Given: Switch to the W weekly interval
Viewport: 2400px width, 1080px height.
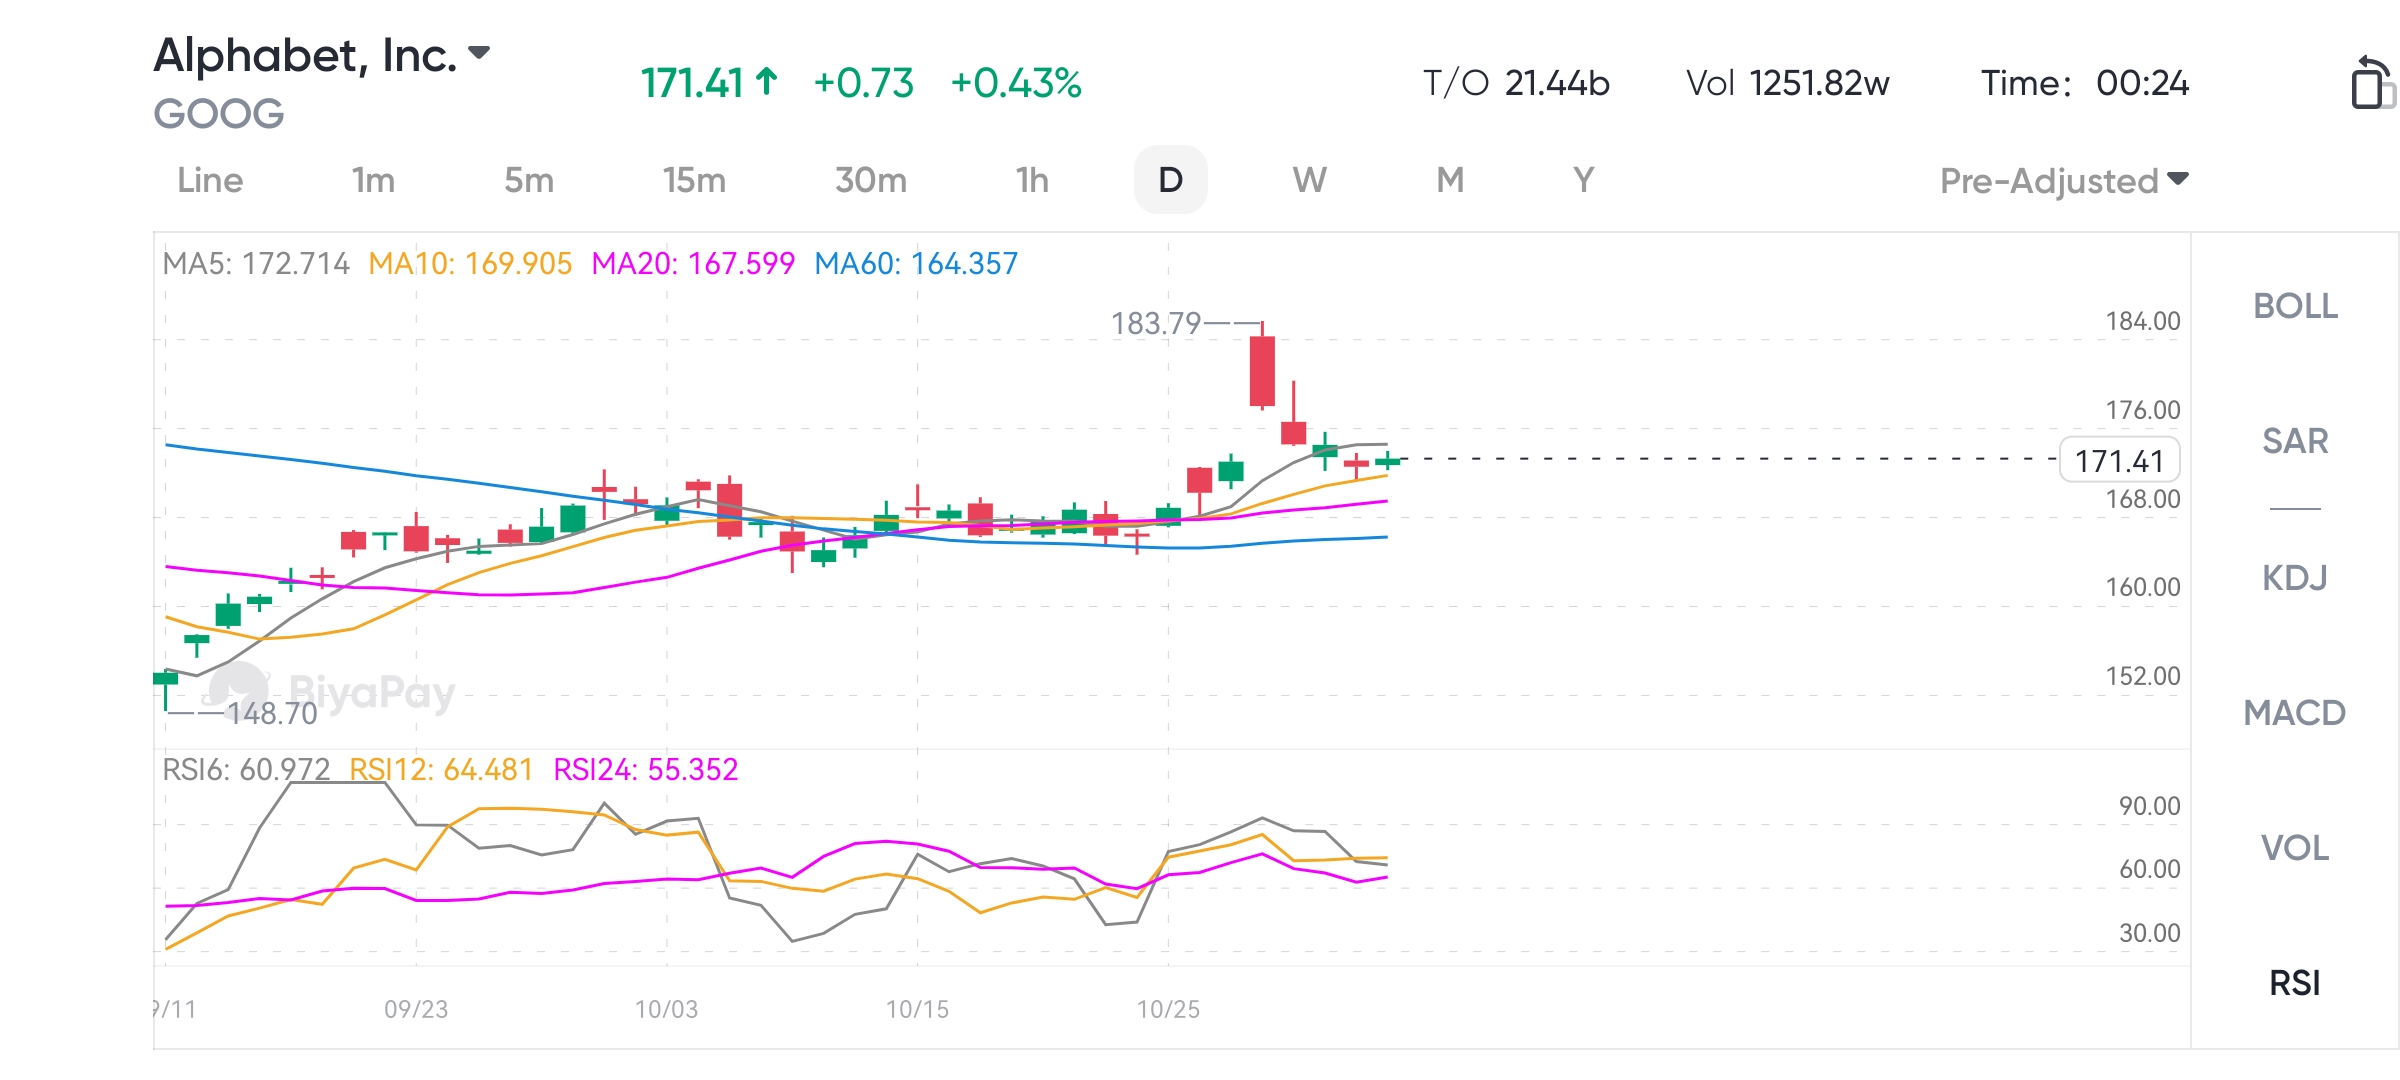Looking at the screenshot, I should 1310,180.
